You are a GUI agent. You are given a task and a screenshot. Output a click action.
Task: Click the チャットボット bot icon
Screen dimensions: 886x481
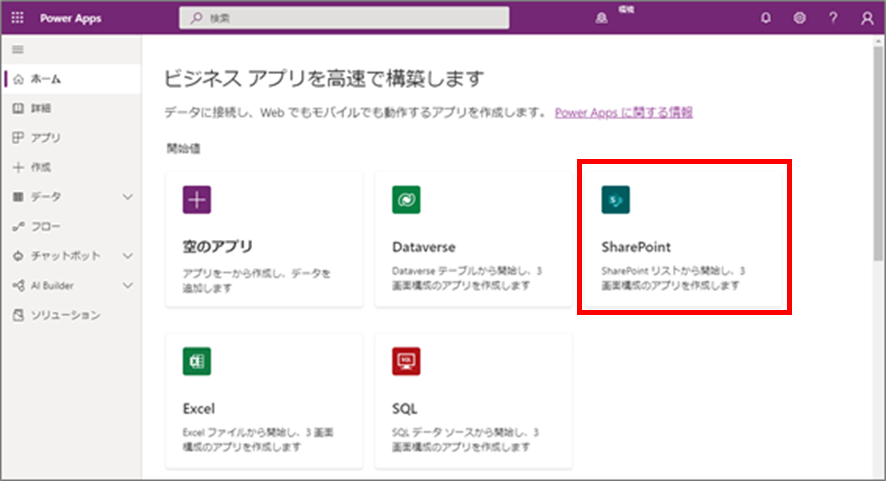[x=18, y=256]
